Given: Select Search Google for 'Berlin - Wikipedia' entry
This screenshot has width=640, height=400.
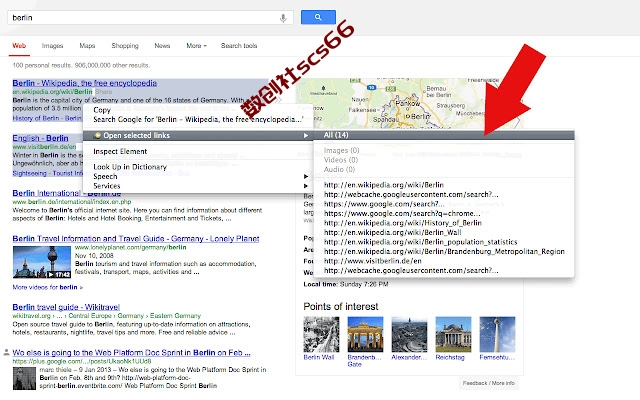Looking at the screenshot, I should tap(198, 119).
